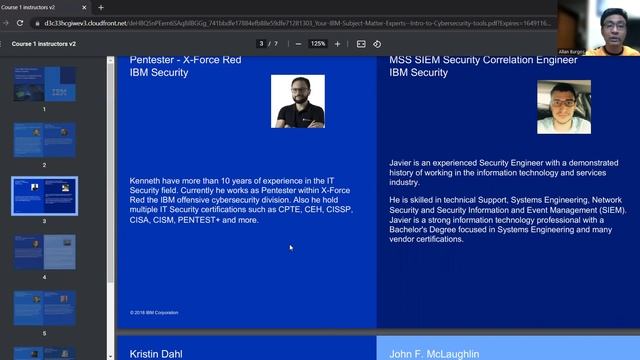Open a new browser tab
The width and height of the screenshot is (640, 360).
[101, 7]
